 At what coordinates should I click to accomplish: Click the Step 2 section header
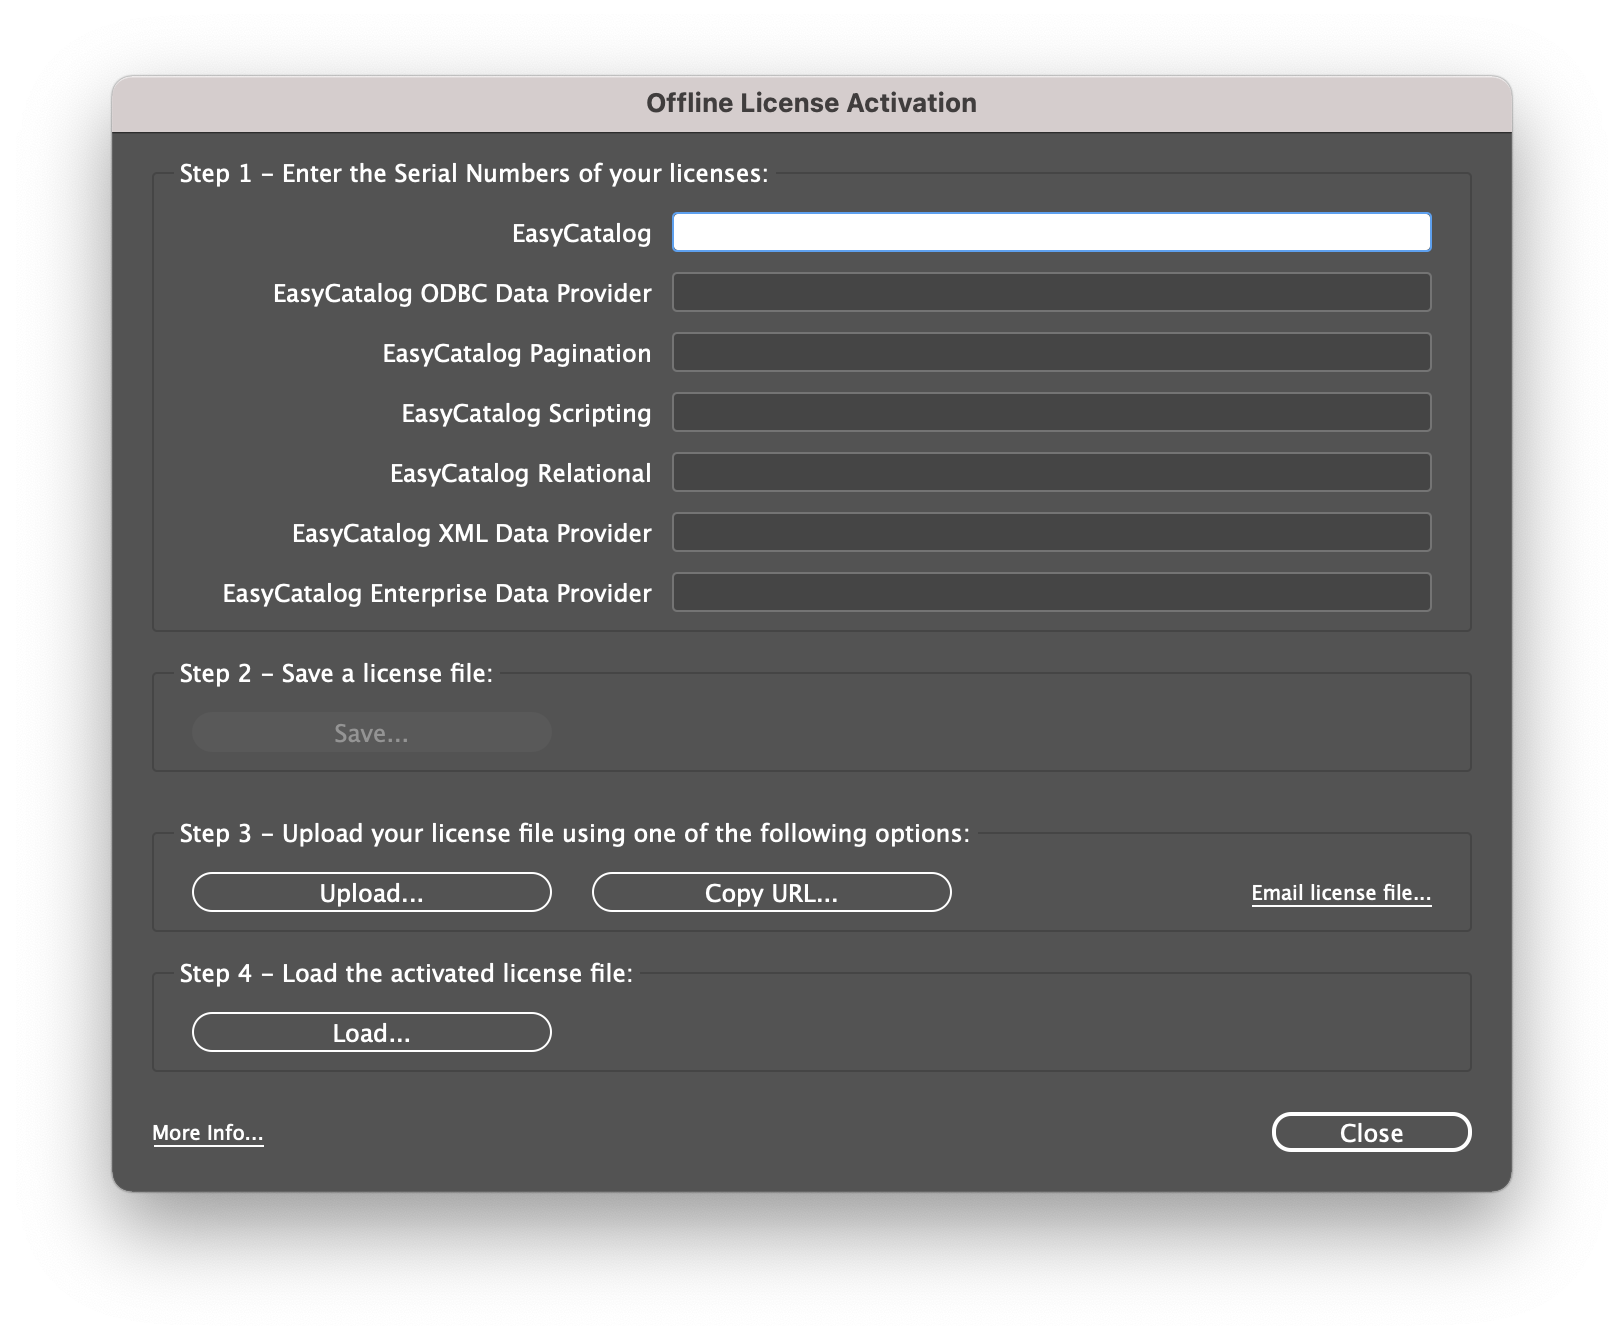pyautogui.click(x=335, y=673)
